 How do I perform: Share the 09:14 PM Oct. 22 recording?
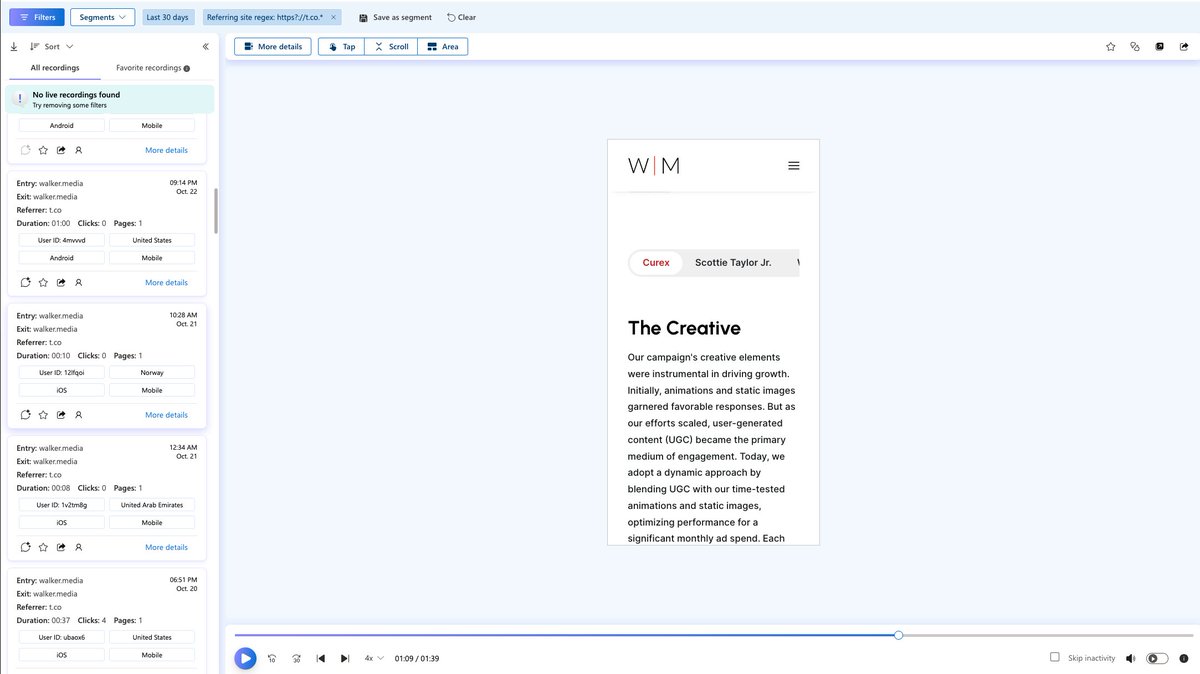pyautogui.click(x=61, y=282)
